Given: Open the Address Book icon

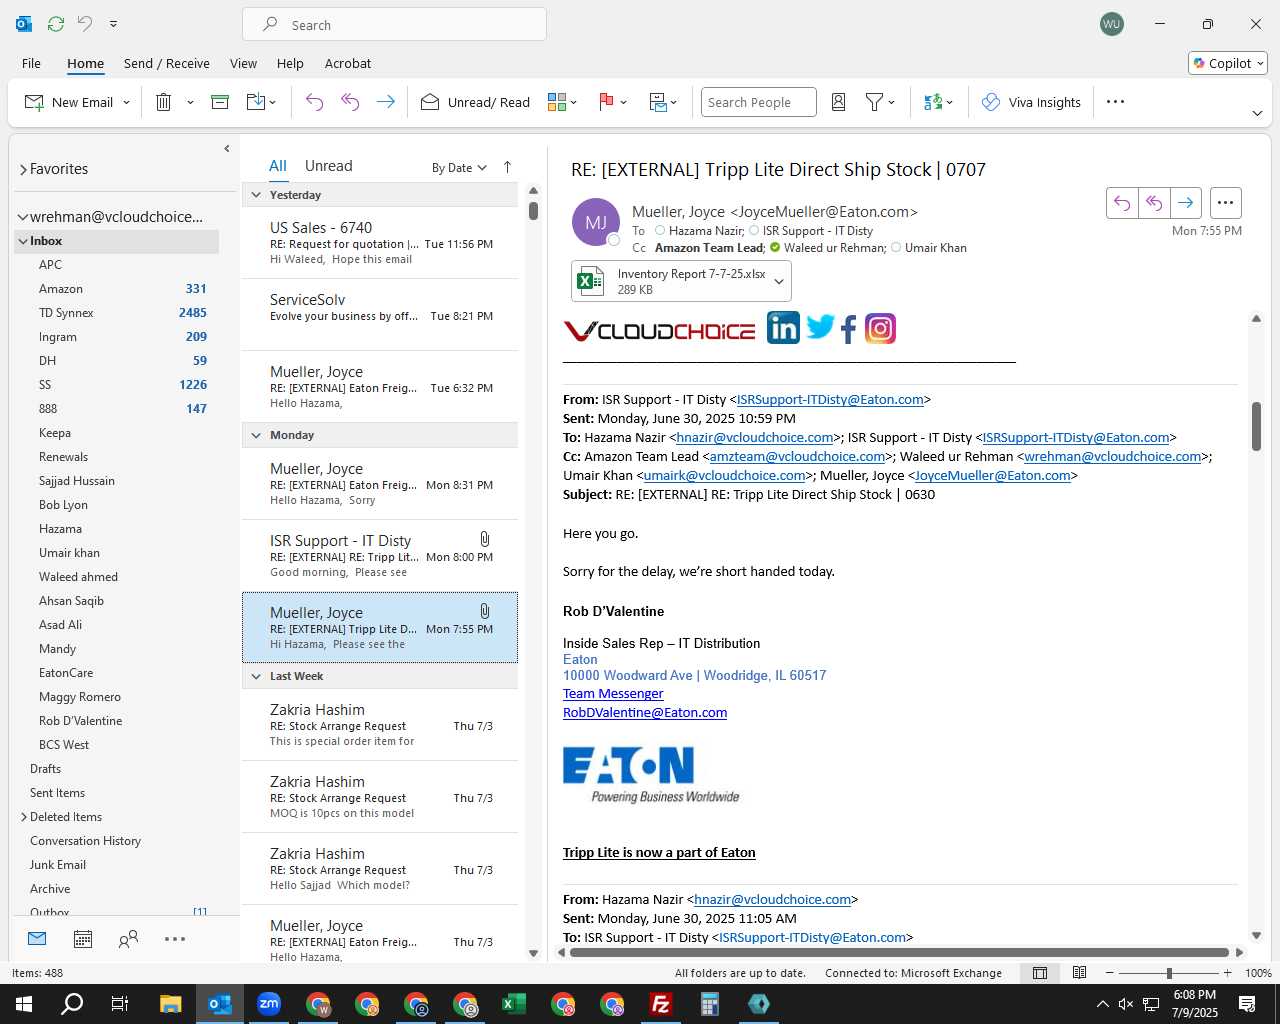Looking at the screenshot, I should click(x=839, y=102).
